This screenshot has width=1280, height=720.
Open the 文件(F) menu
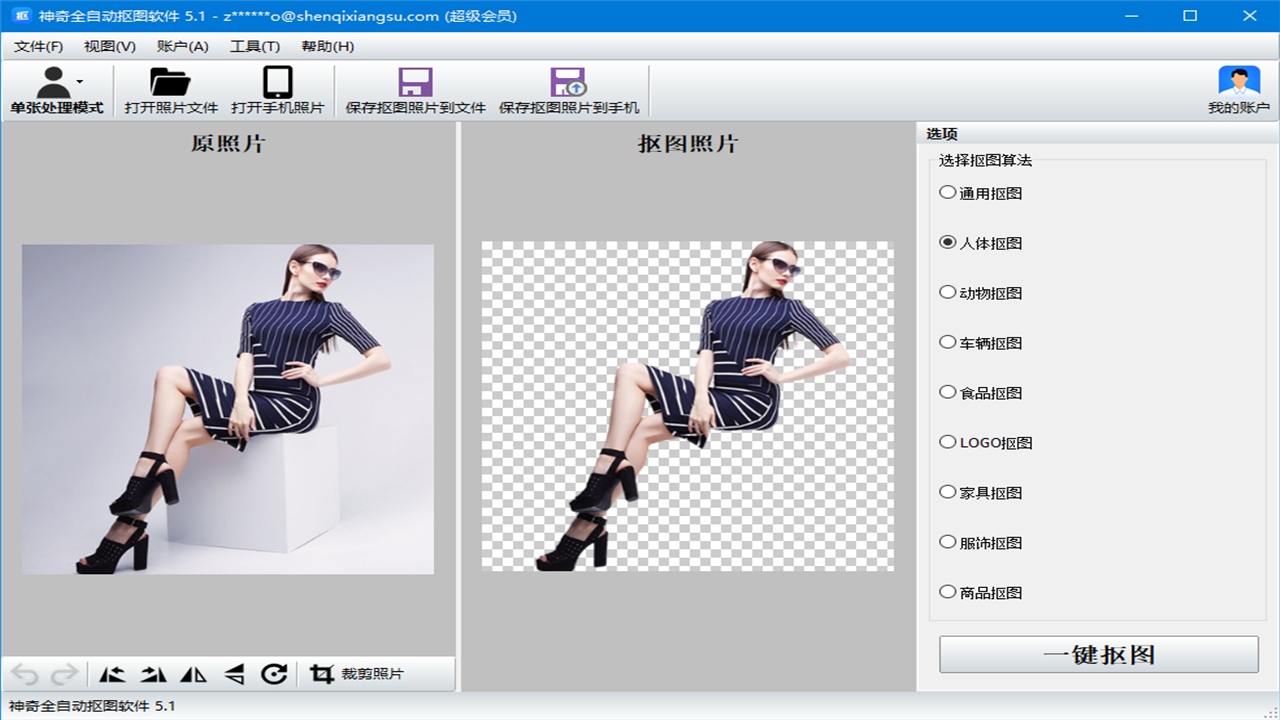(x=38, y=46)
